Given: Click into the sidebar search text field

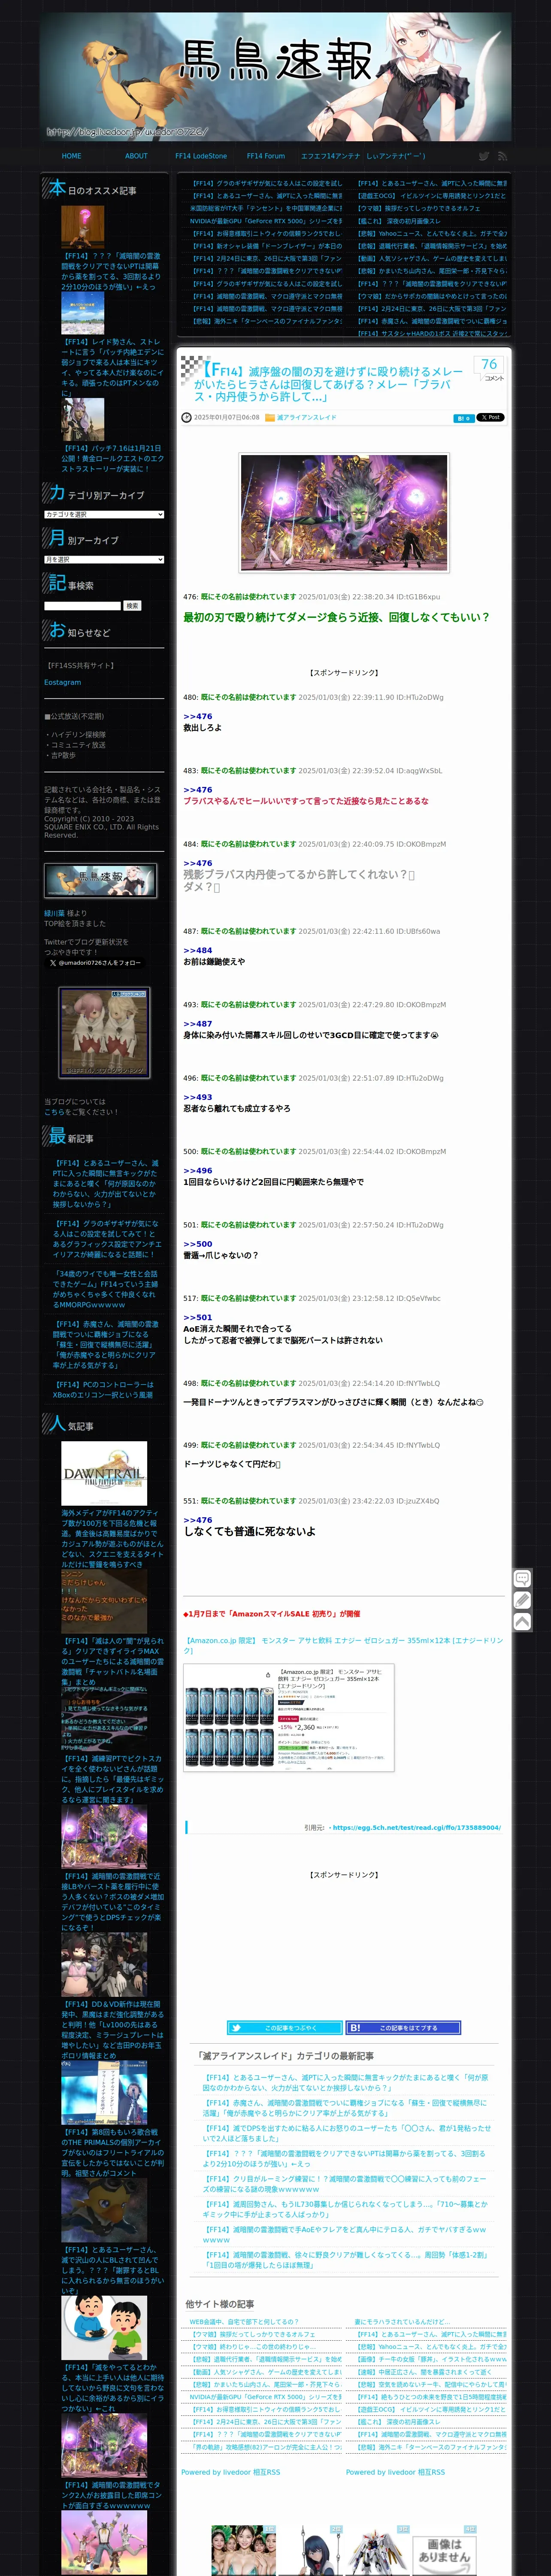Looking at the screenshot, I should point(82,605).
